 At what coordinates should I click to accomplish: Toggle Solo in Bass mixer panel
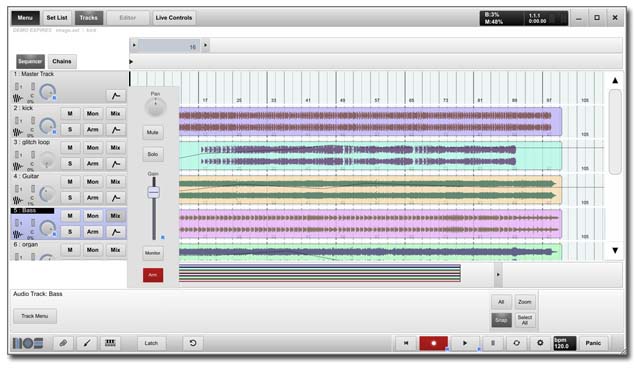[x=153, y=154]
